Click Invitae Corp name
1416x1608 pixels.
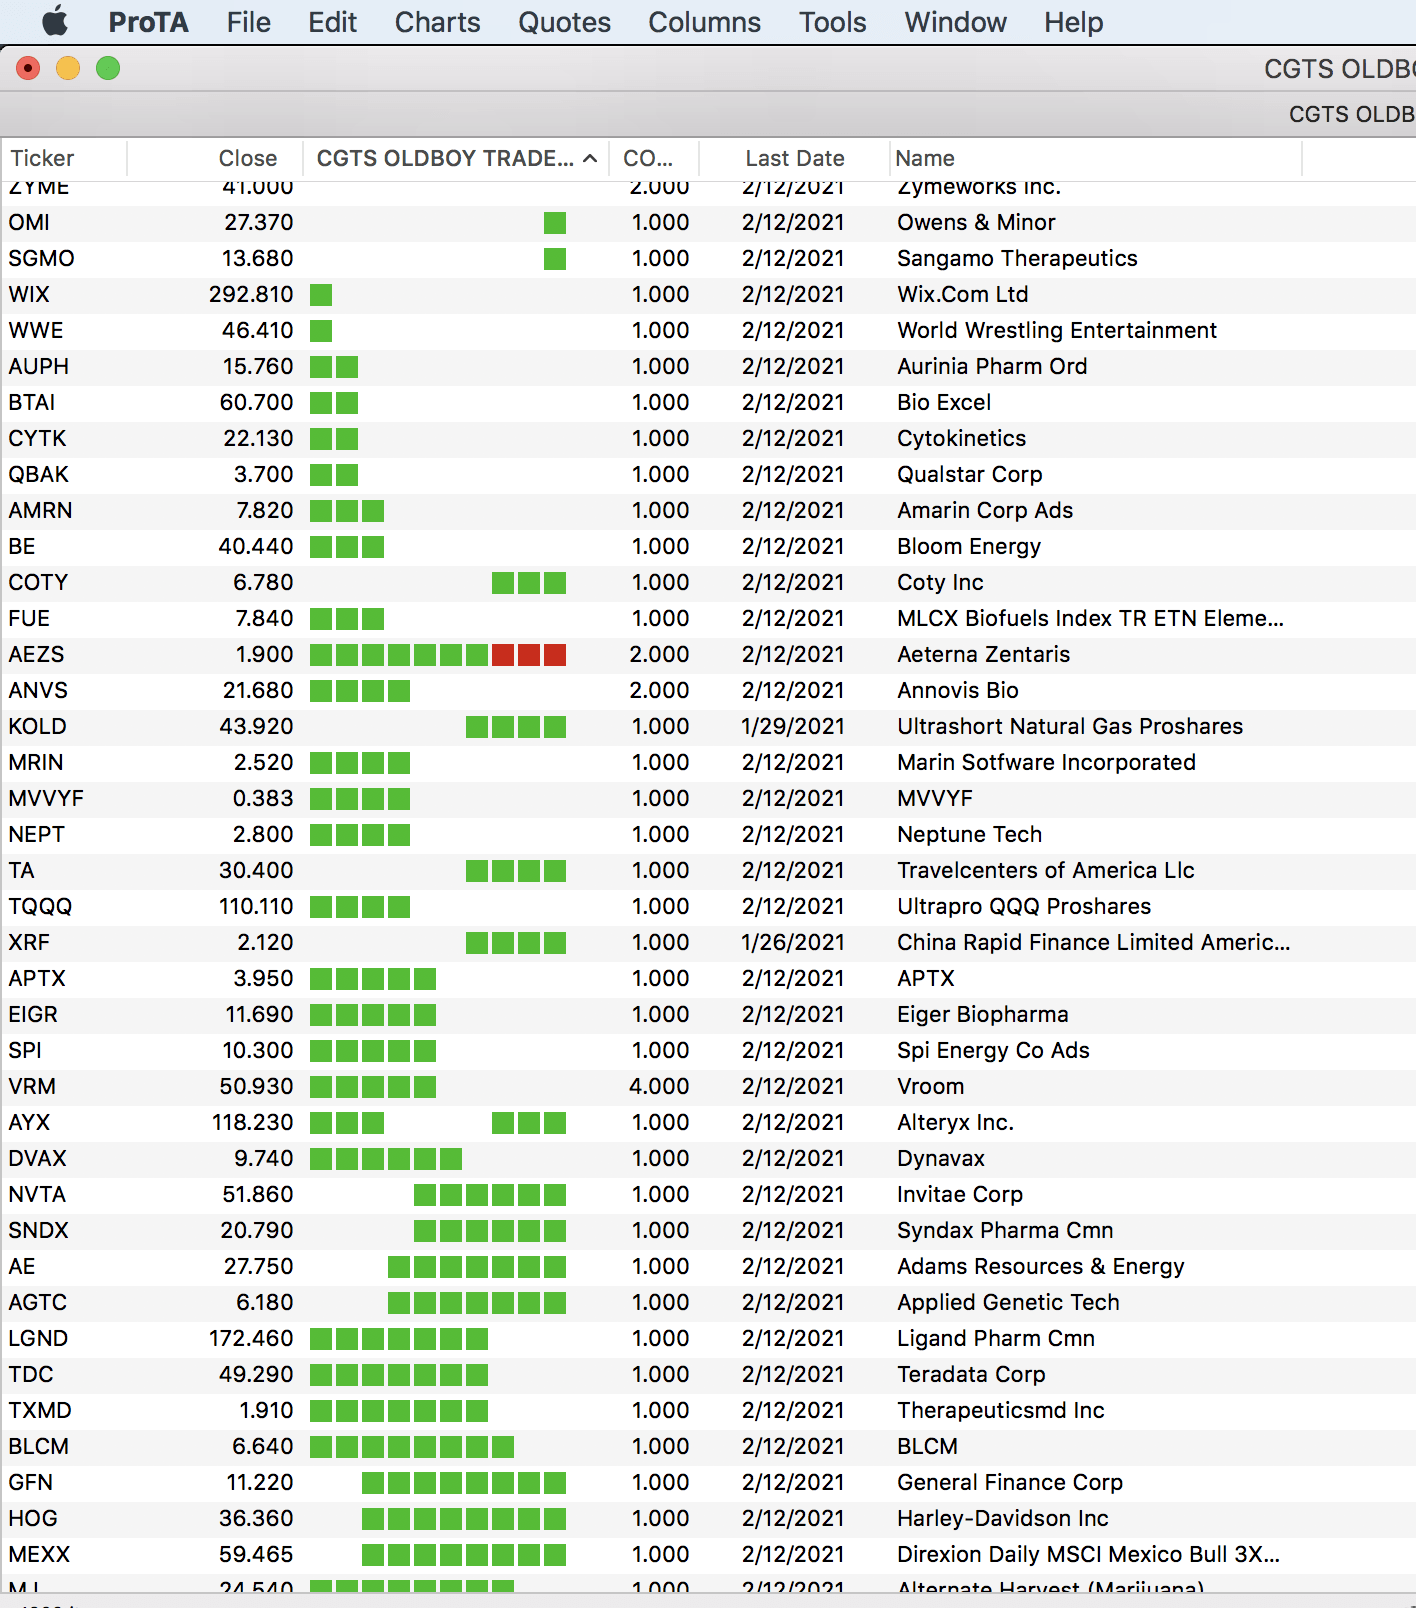click(x=959, y=1194)
